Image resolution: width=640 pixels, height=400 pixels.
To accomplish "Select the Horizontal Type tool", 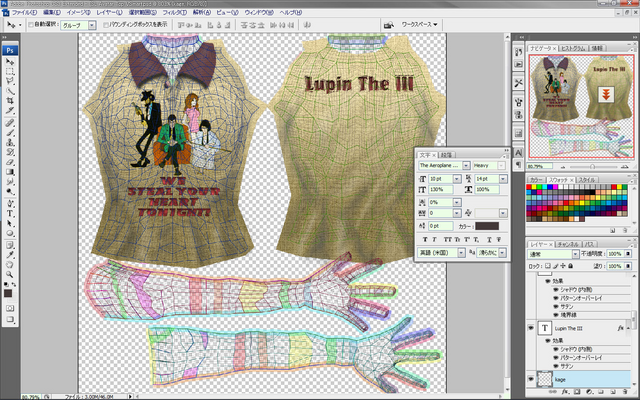I will pyautogui.click(x=10, y=213).
